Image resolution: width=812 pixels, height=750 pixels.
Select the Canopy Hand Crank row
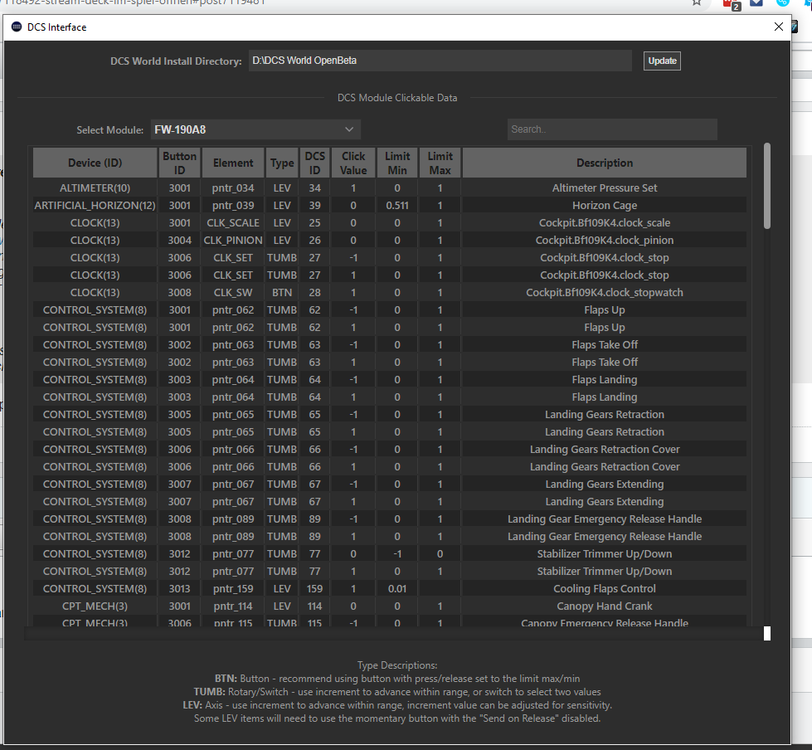click(400, 605)
